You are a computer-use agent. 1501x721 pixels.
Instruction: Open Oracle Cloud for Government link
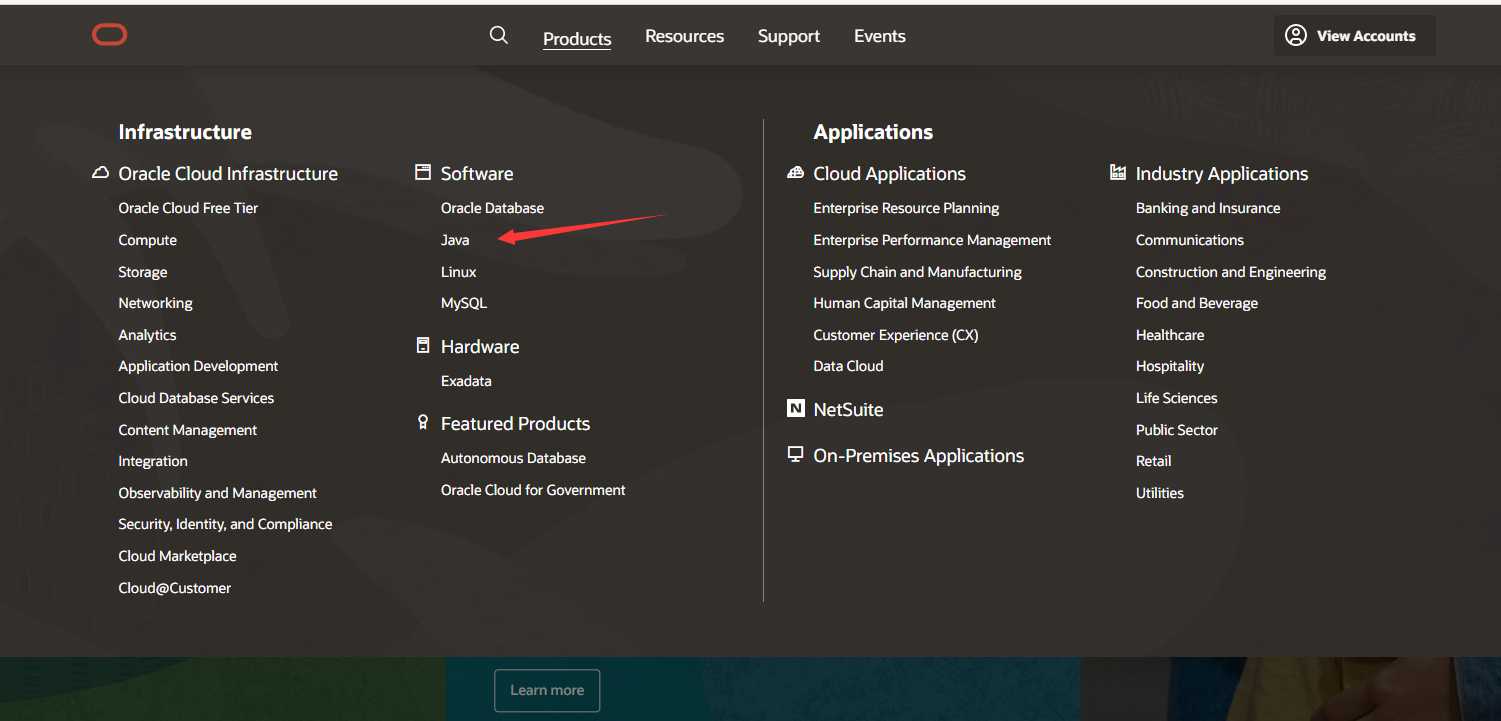(x=533, y=490)
